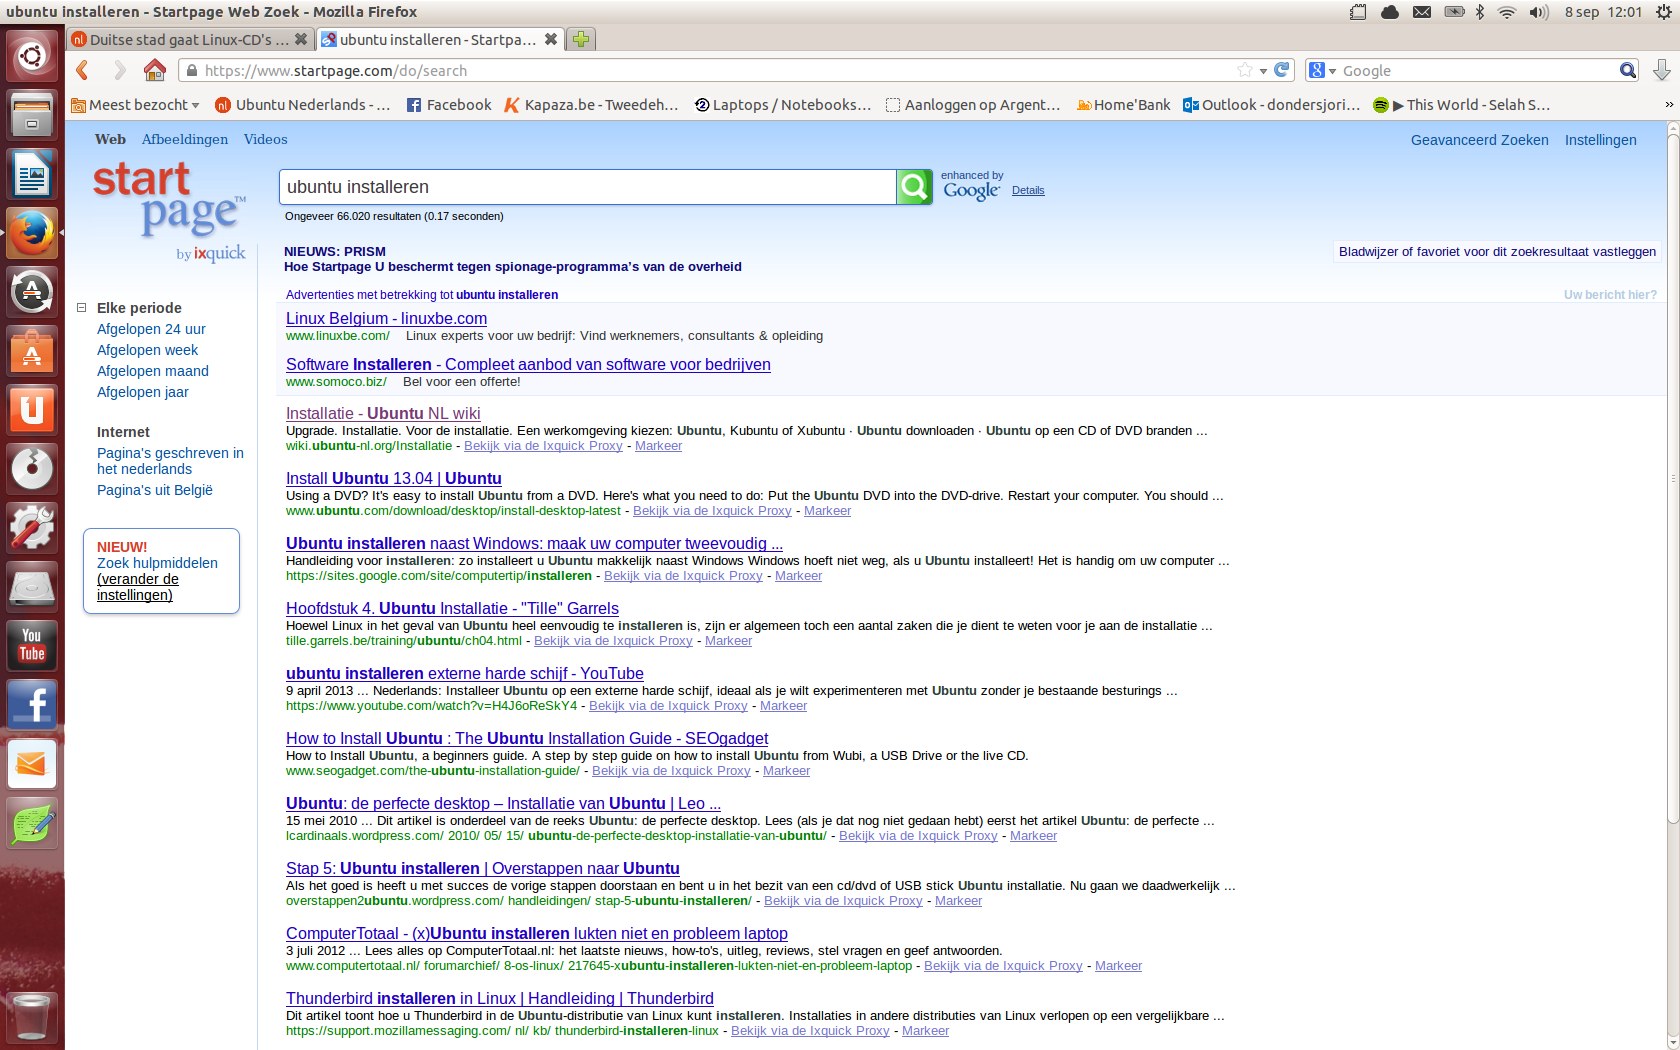Viewport: 1680px width, 1050px height.
Task: Select the Web search category
Action: click(110, 139)
